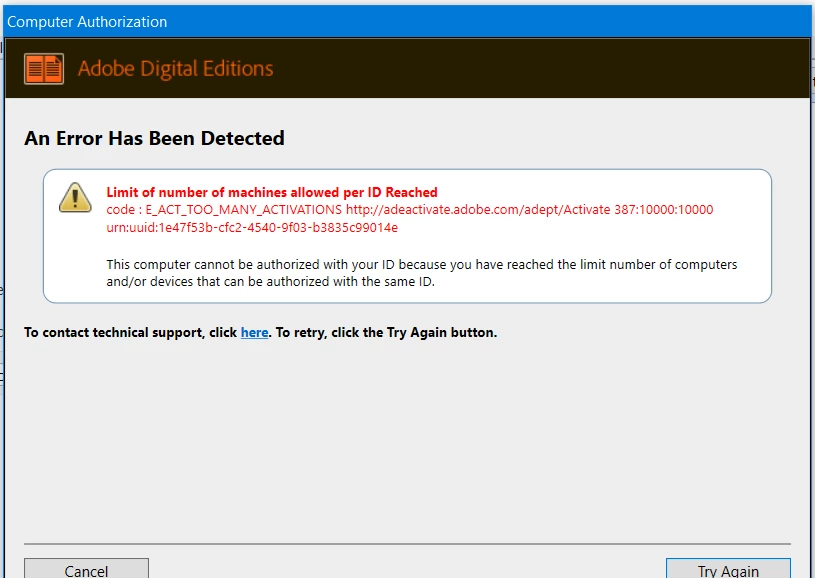
Task: Click the 'This computer cannot be authorized' message
Action: [x=422, y=273]
